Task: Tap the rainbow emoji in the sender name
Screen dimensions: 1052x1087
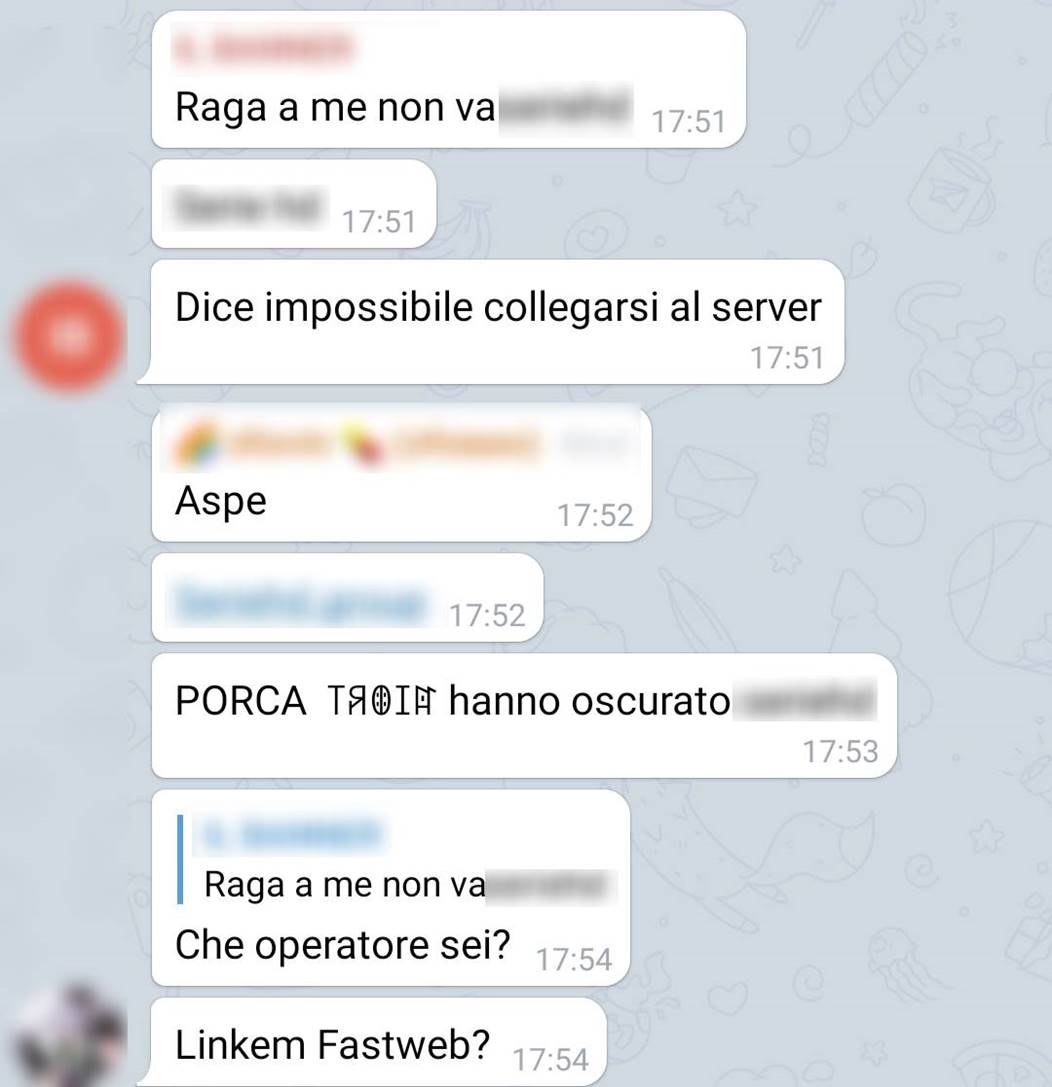Action: pos(197,444)
